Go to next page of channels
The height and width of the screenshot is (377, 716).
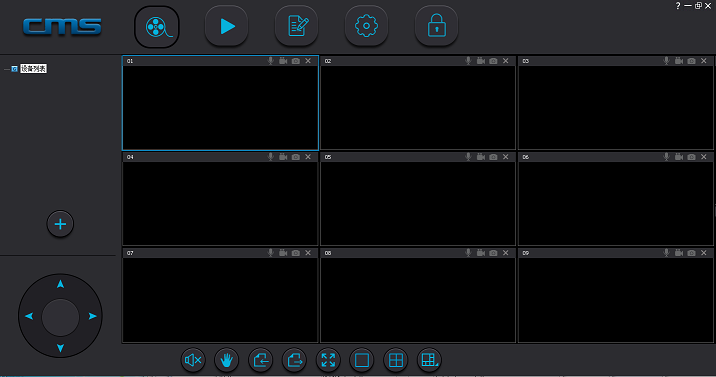point(295,360)
